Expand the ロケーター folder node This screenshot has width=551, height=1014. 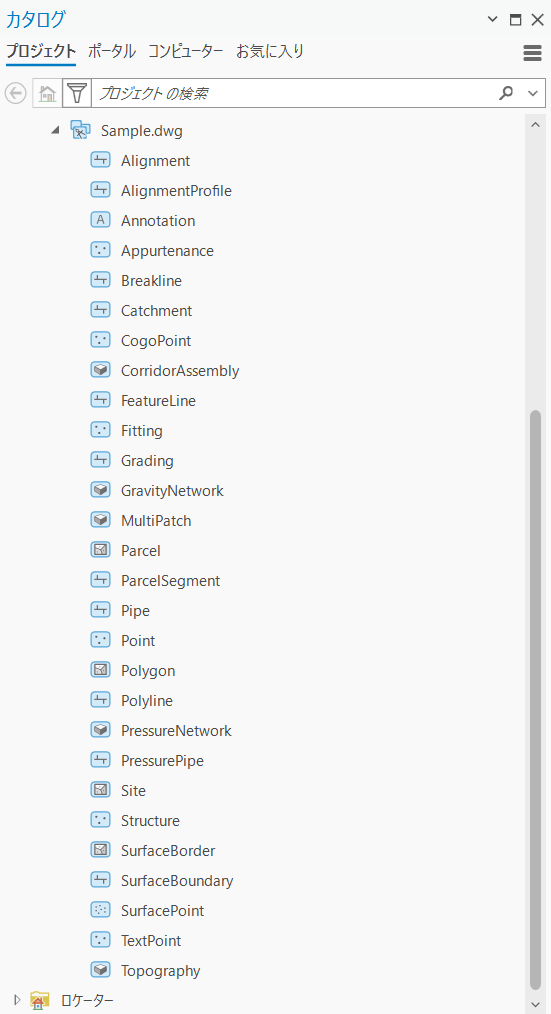coord(17,1000)
